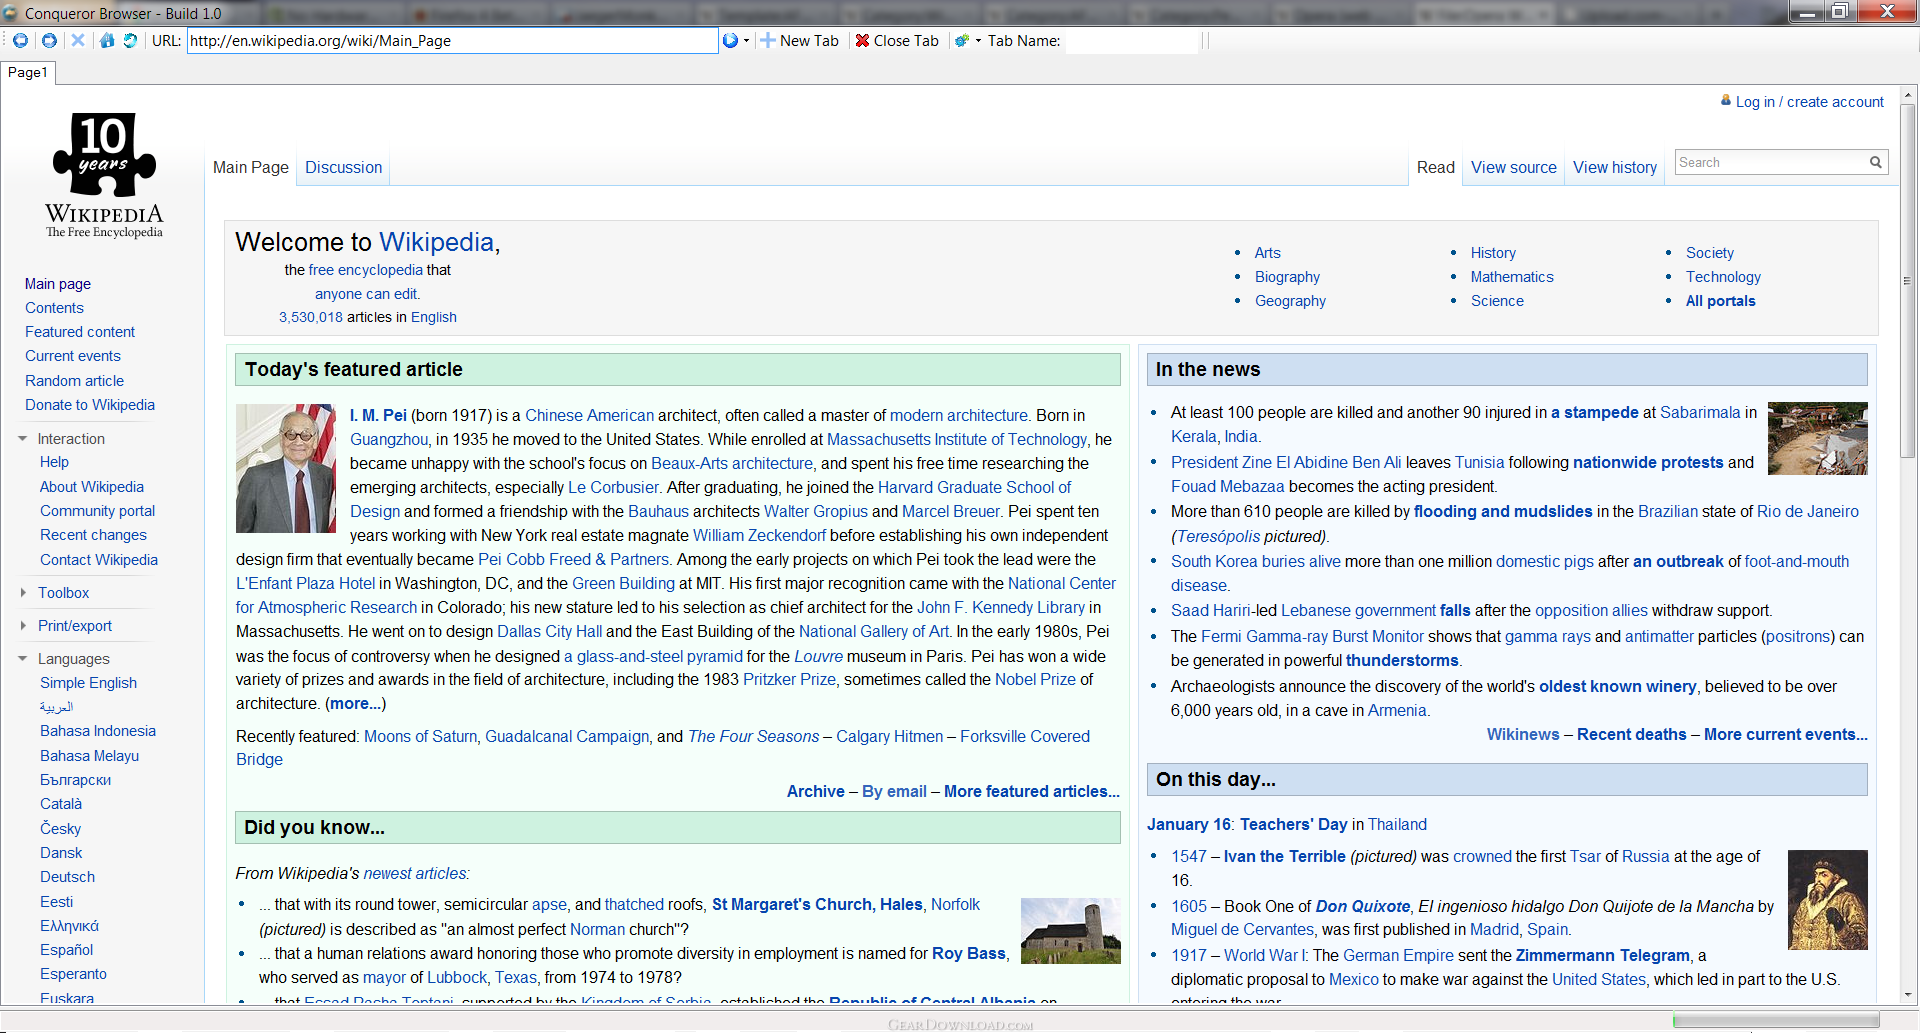Select the Page1 browser tab
The height and width of the screenshot is (1033, 1920).
coord(28,72)
